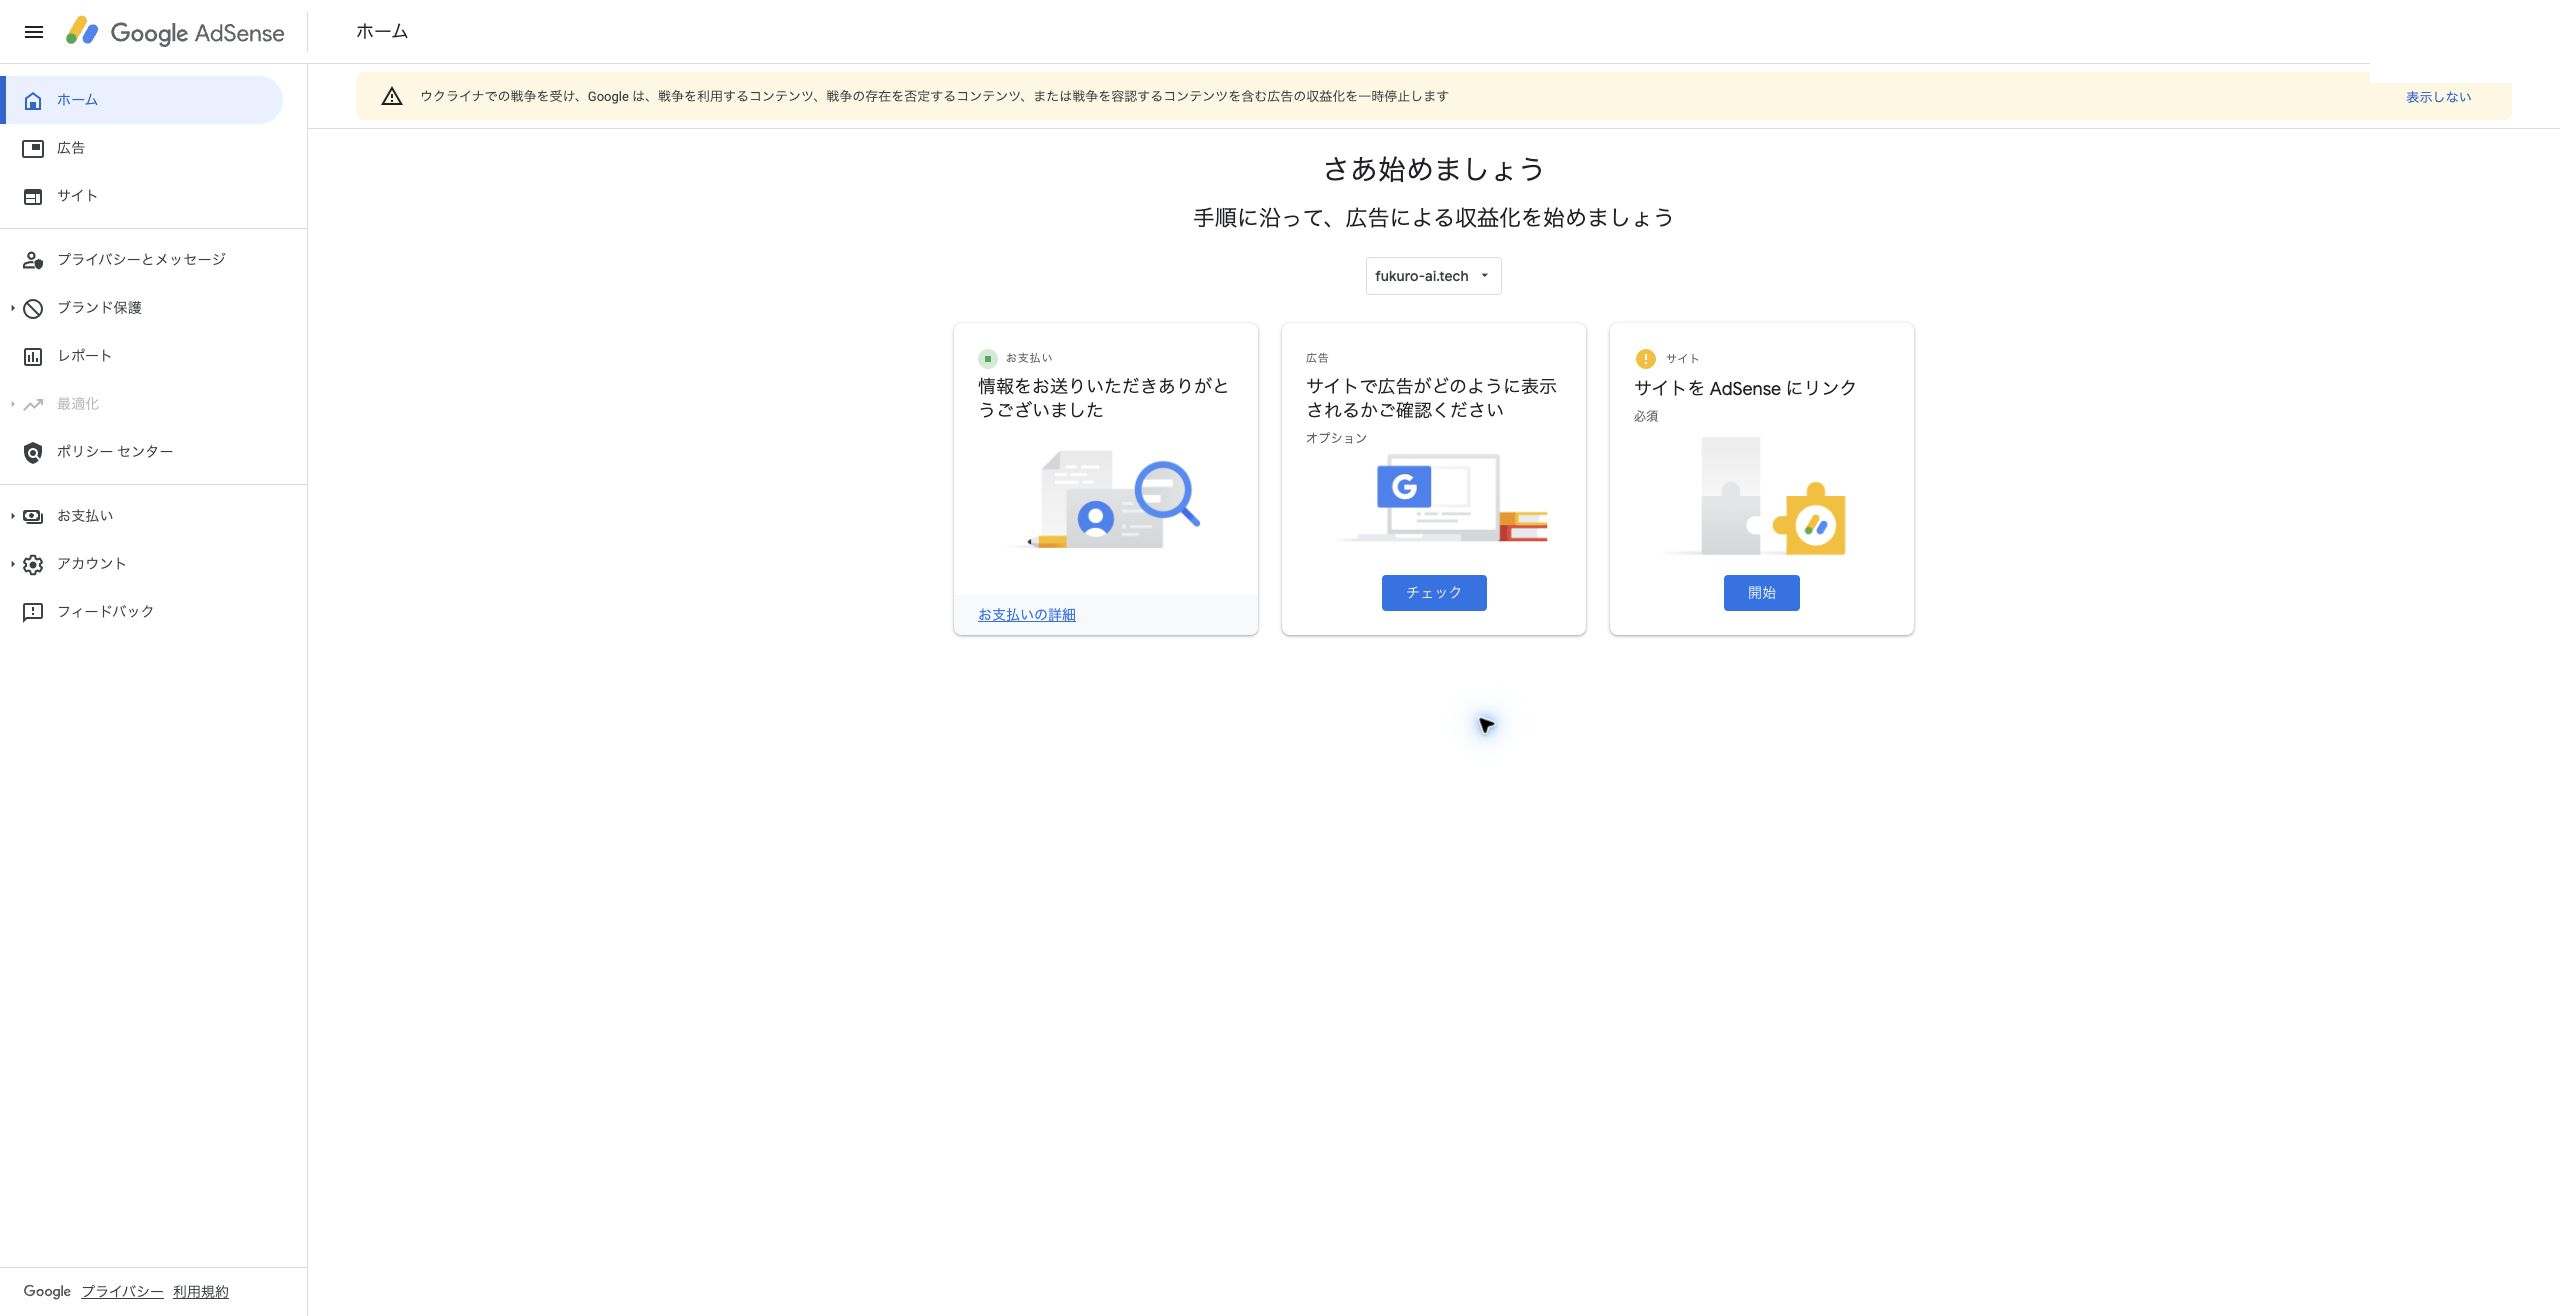Click the Google AdSense logo

(x=175, y=32)
